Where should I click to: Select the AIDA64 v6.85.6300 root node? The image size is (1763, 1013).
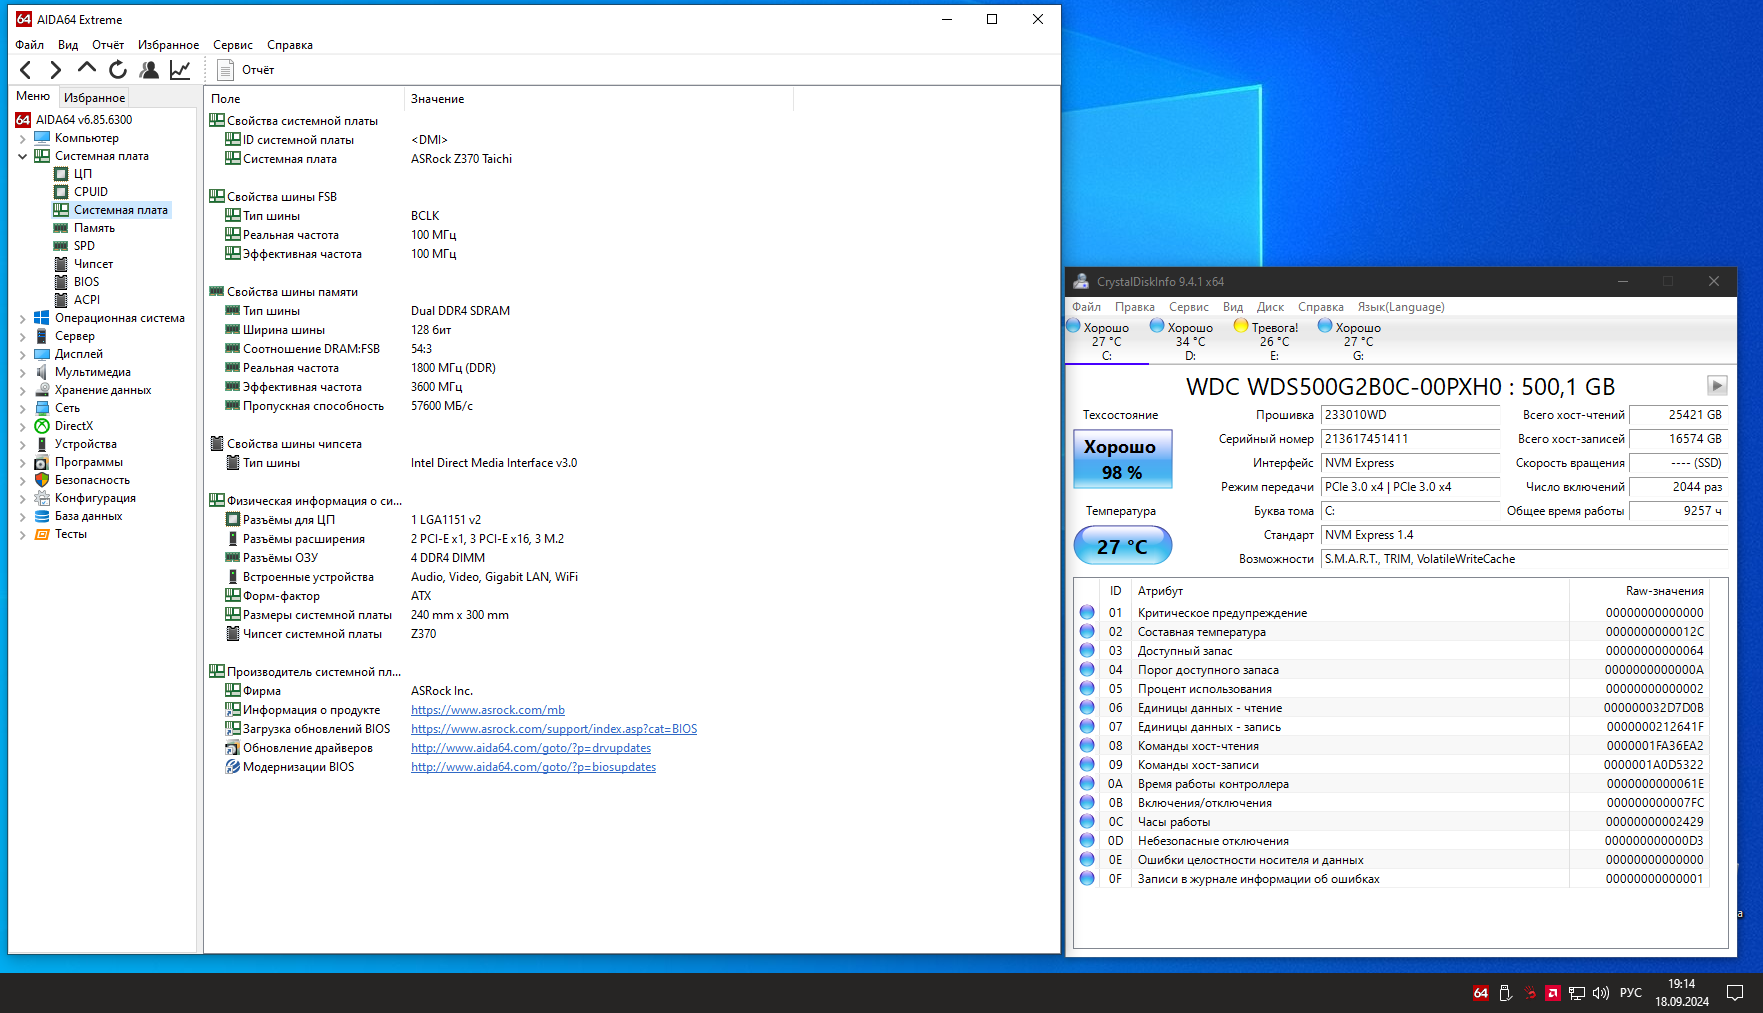click(84, 120)
